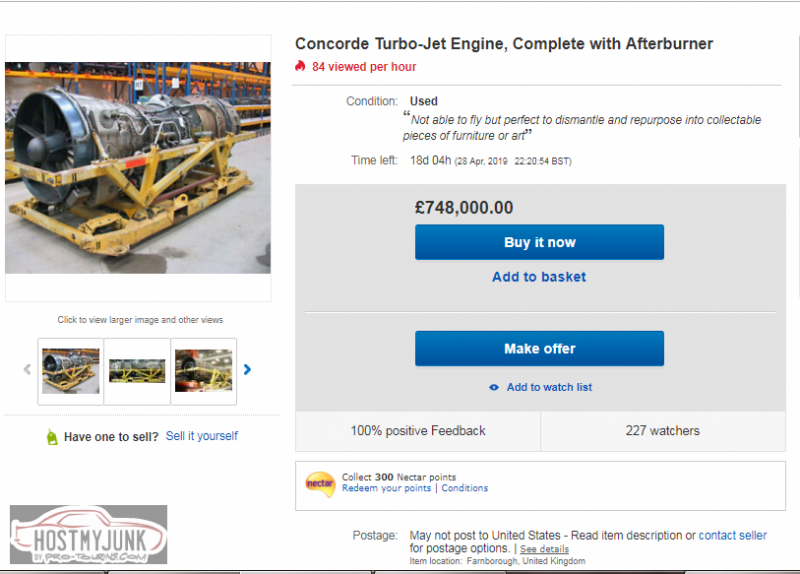
Task: Select the first engine thumbnail
Action: click(71, 370)
